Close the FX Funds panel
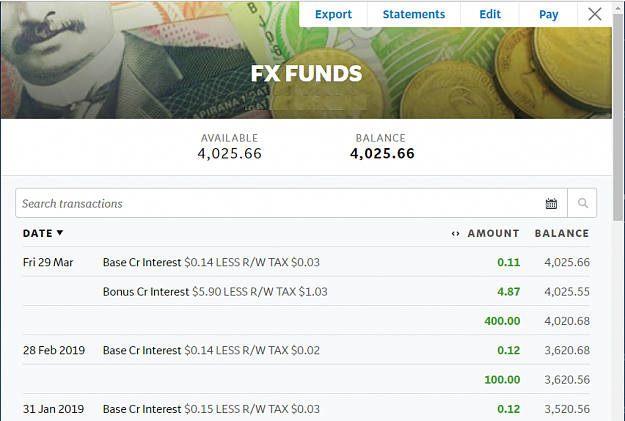Screen dimensions: 625x421 (x=595, y=14)
